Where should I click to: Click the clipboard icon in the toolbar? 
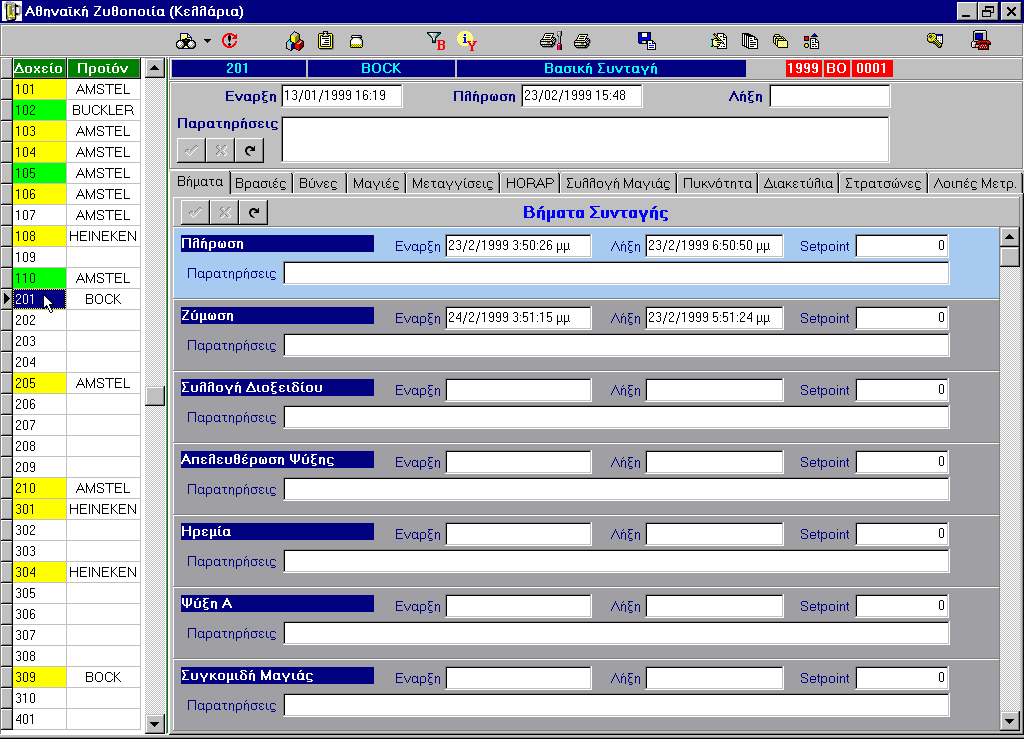pyautogui.click(x=325, y=41)
